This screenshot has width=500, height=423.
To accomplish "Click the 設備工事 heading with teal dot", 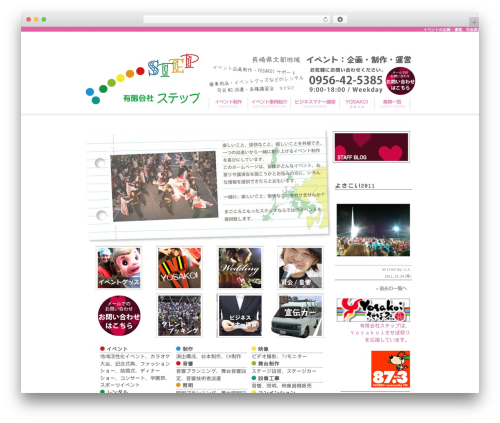I will point(265,378).
